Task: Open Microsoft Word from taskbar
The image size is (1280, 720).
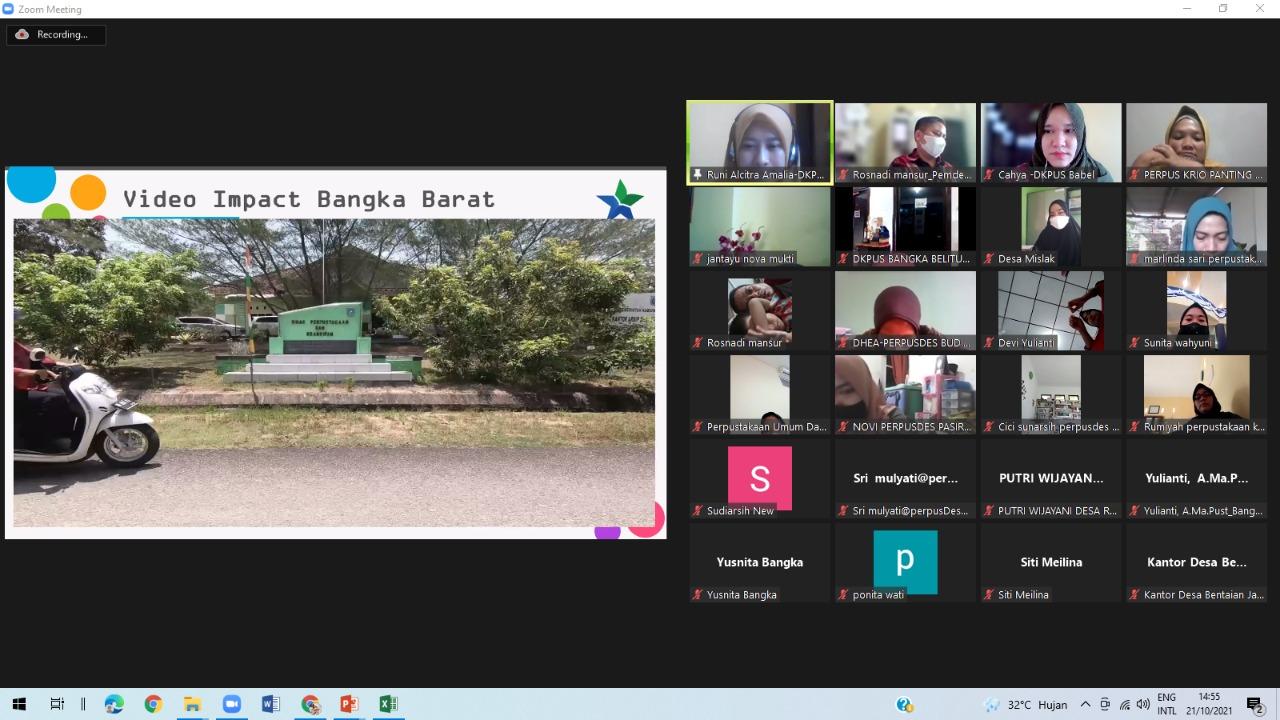Action: (271, 704)
